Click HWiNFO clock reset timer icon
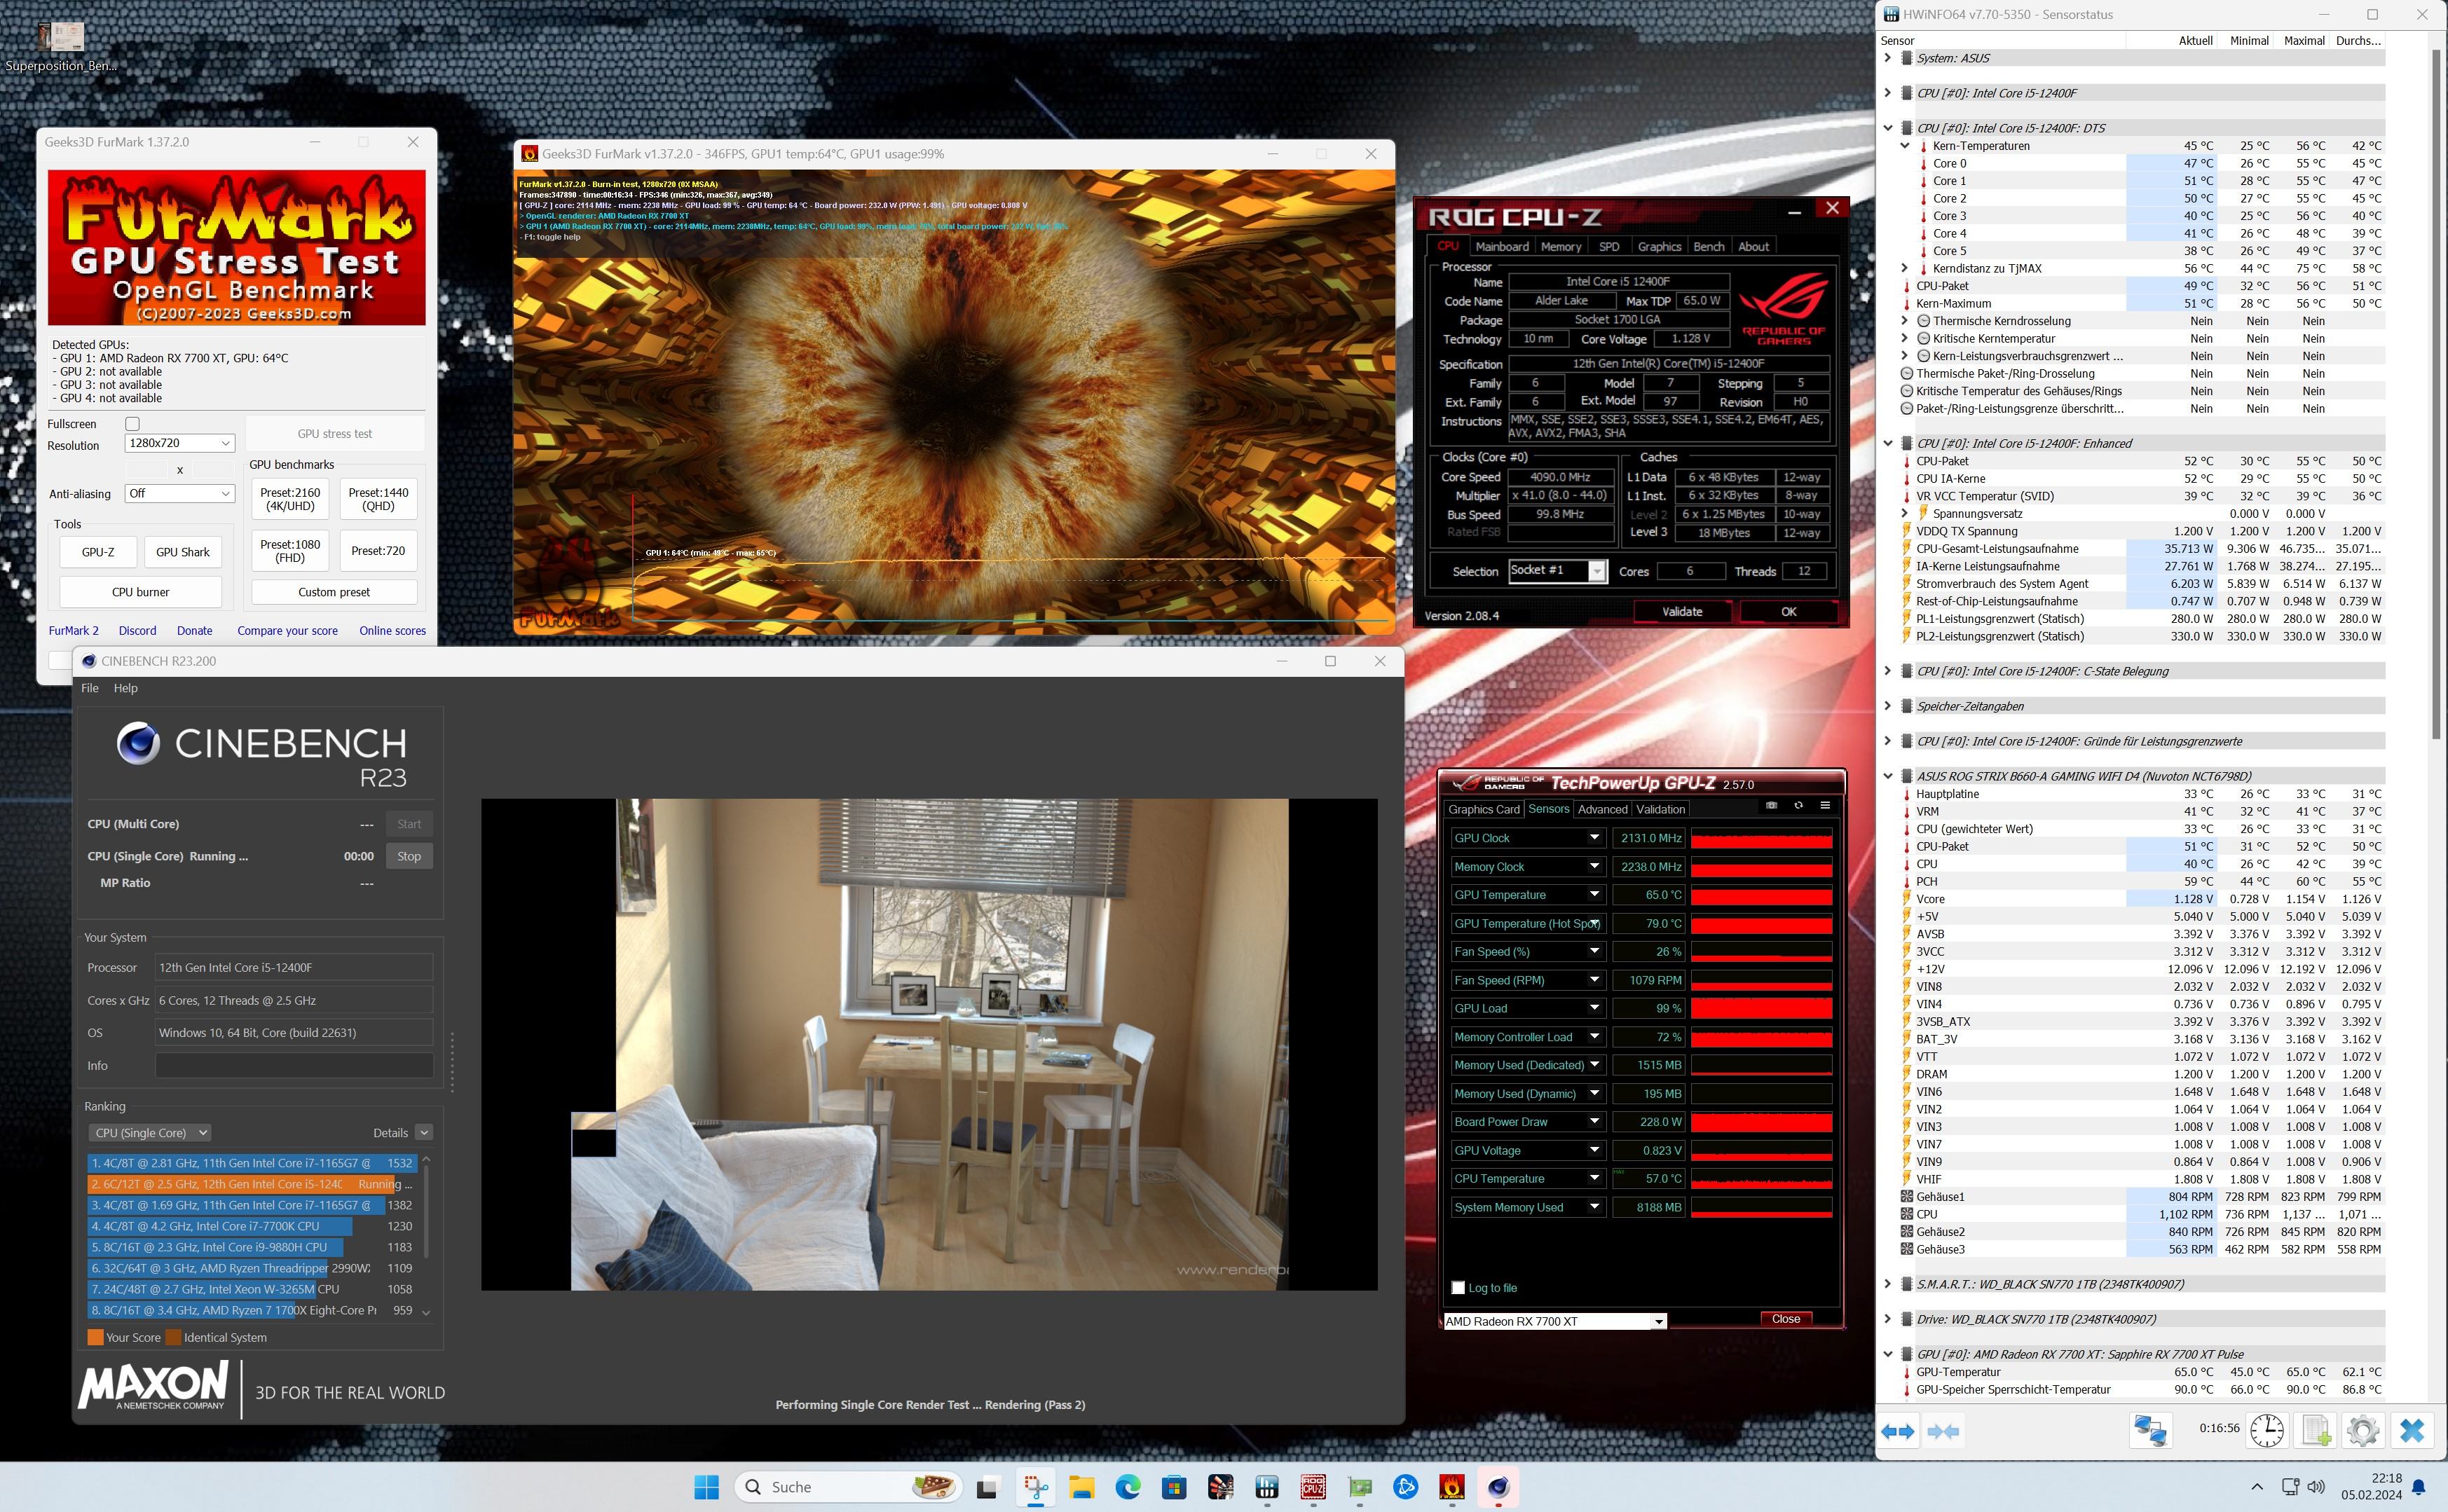 tap(2267, 1430)
